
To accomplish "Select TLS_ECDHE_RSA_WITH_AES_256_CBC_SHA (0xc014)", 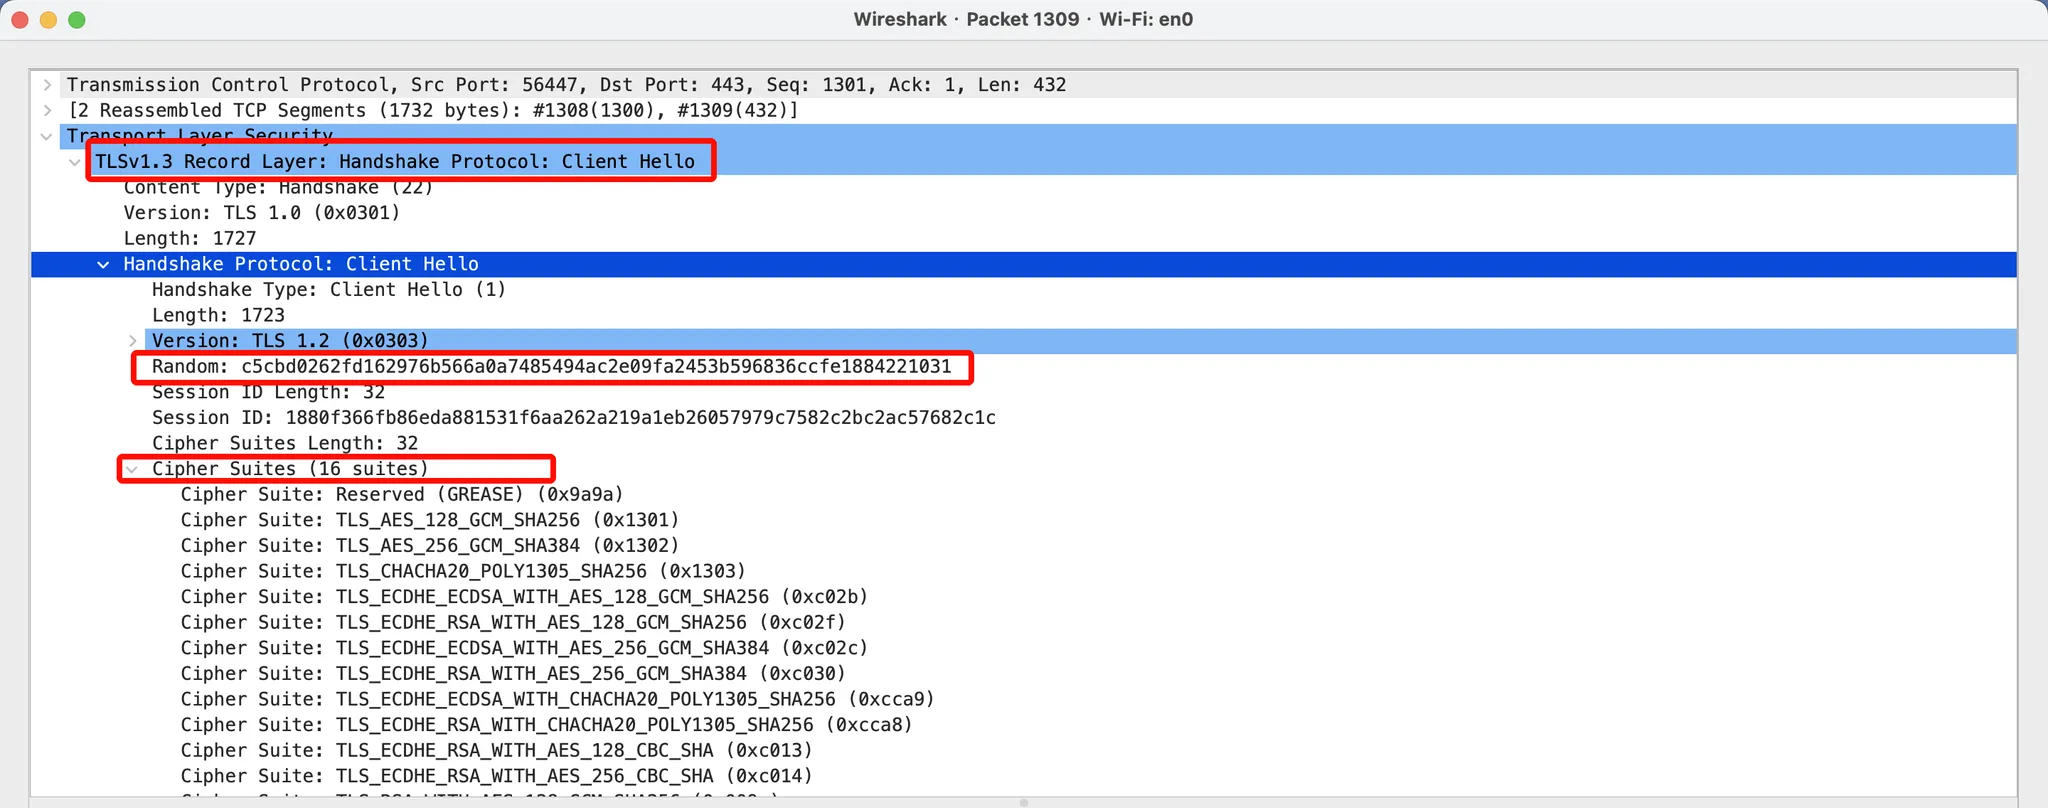I will 497,776.
